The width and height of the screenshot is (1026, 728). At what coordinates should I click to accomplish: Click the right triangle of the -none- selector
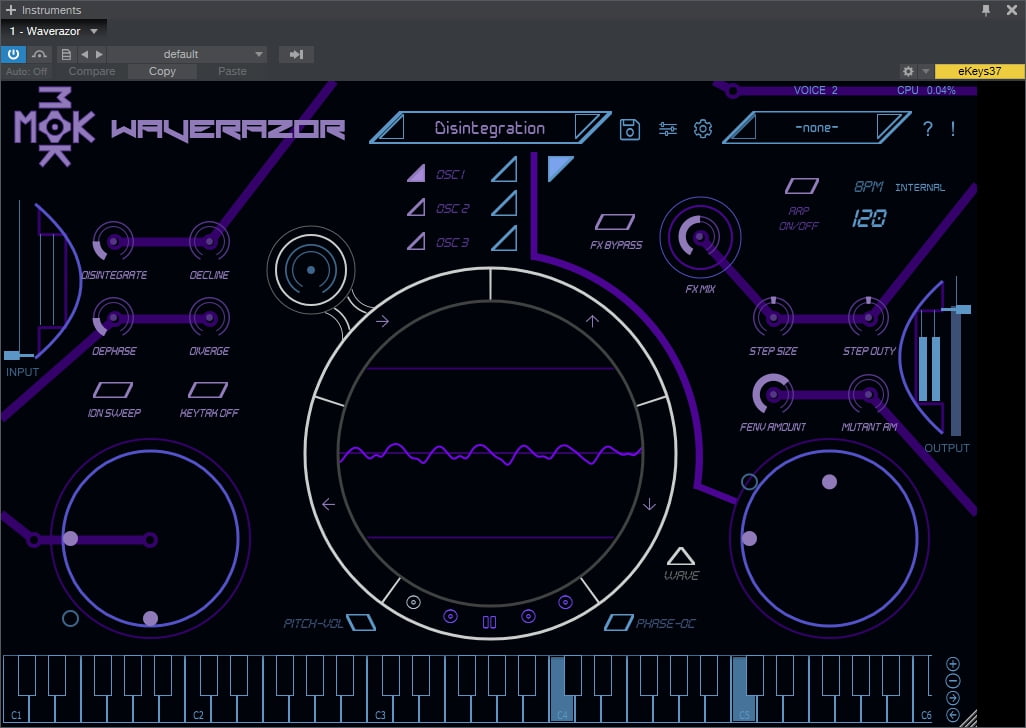[889, 126]
